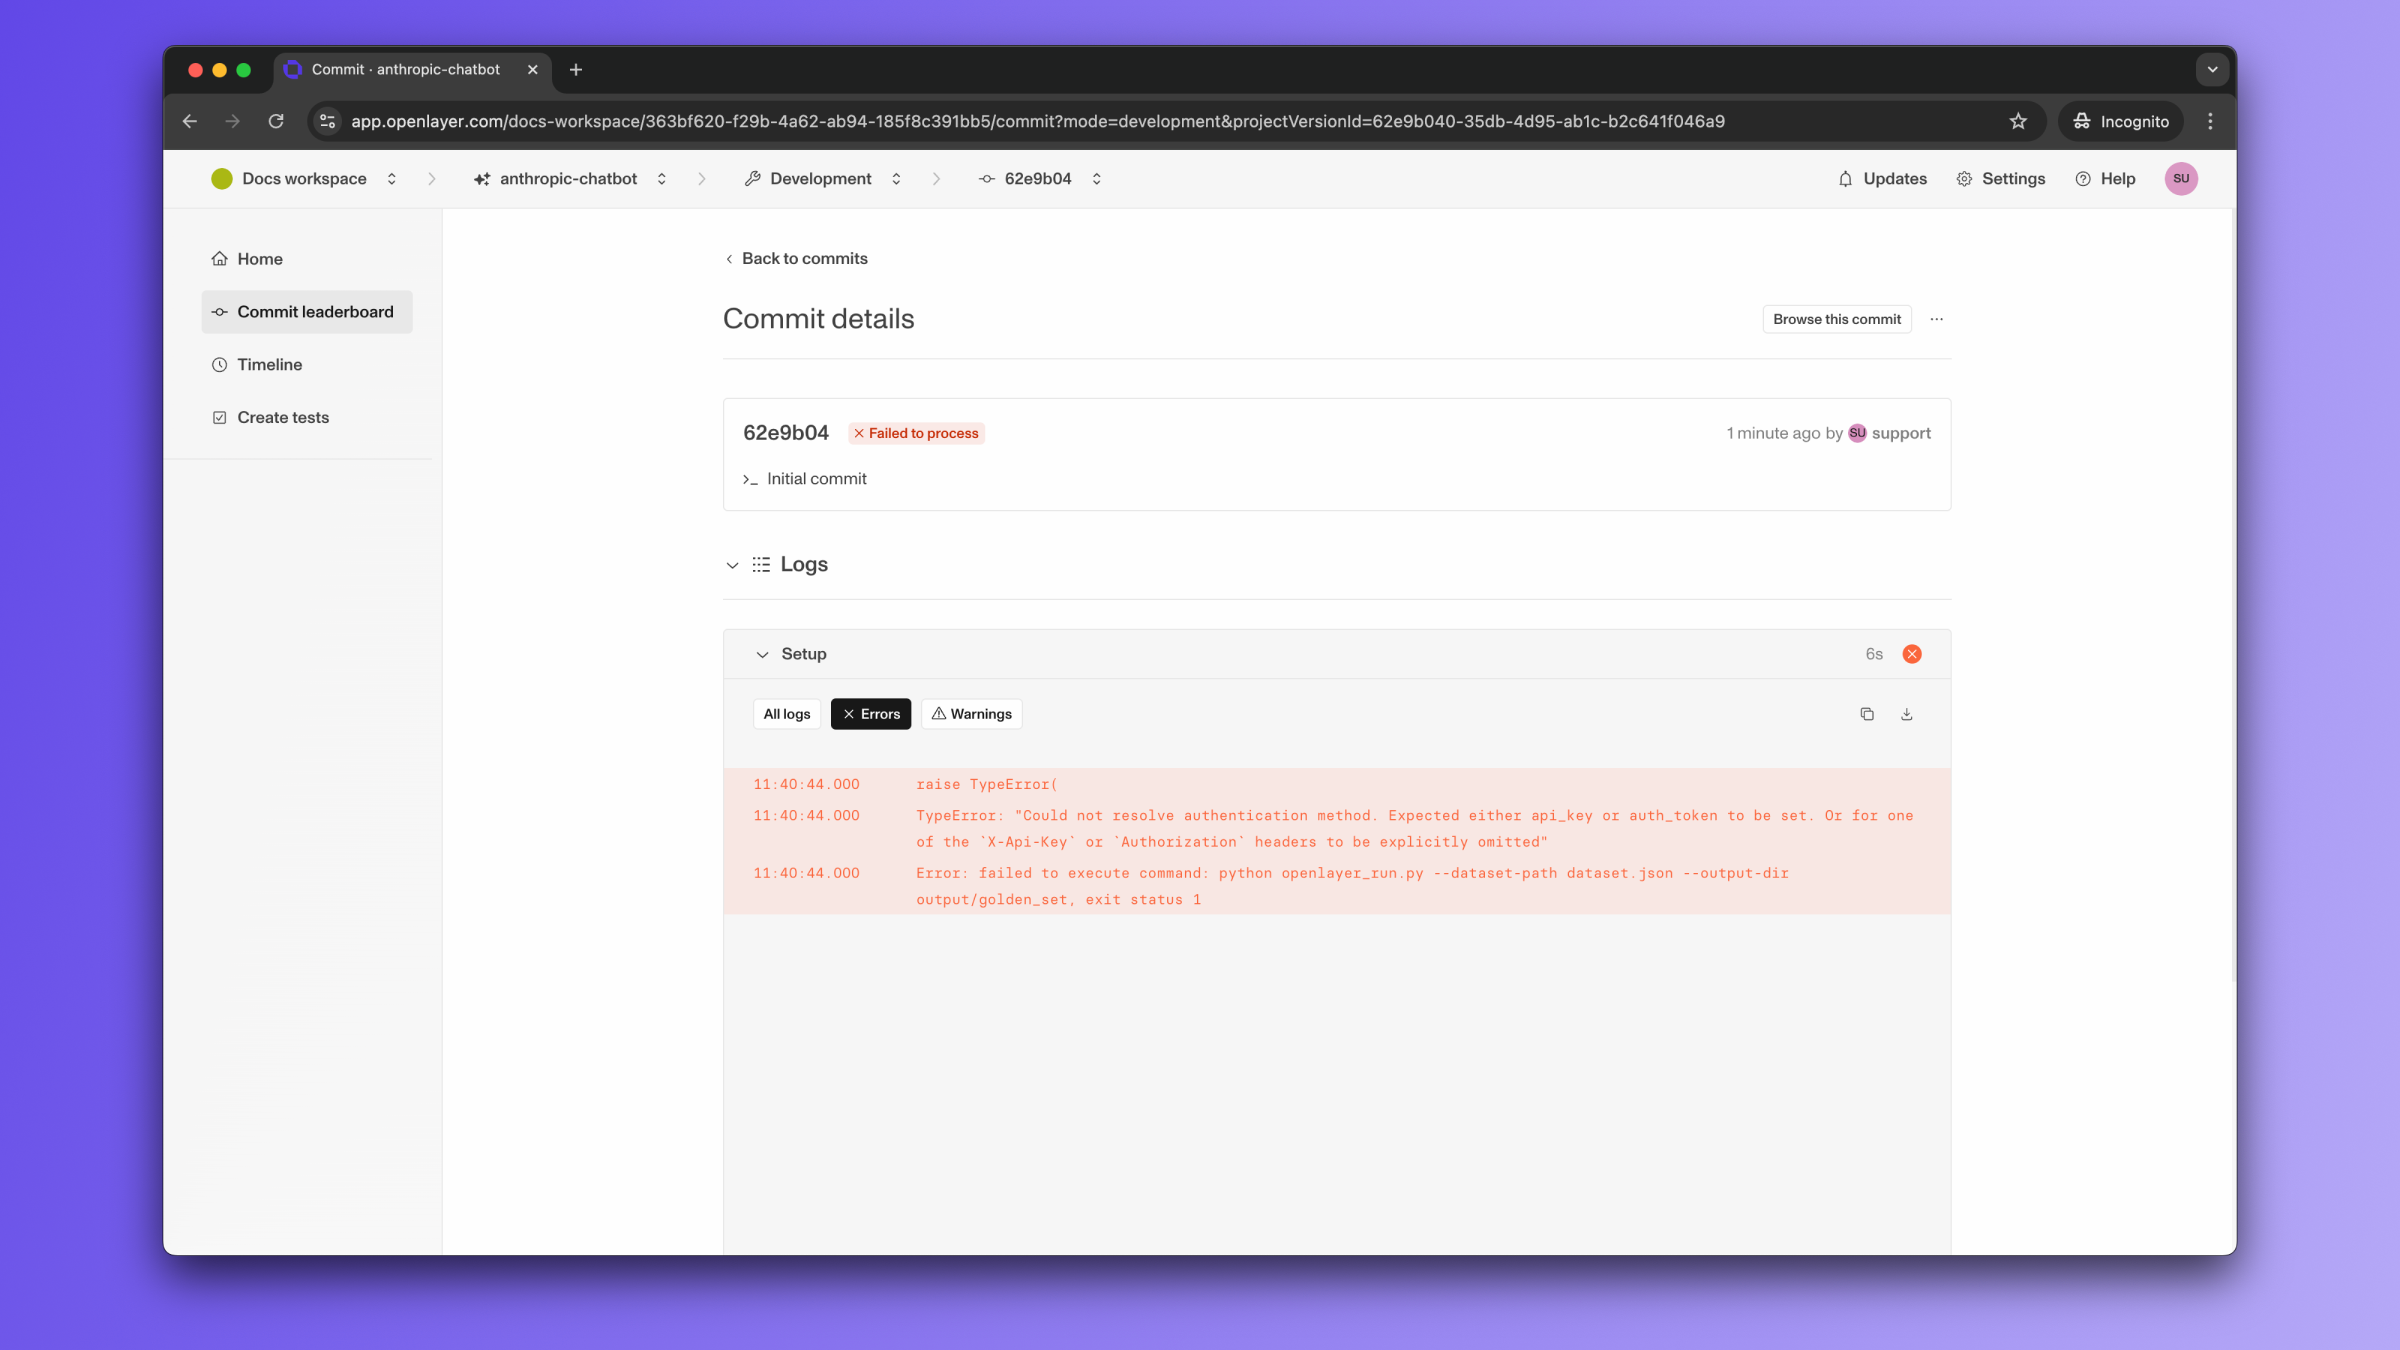Select the Commit leaderboard sidebar icon
The width and height of the screenshot is (2400, 1350).
click(219, 311)
